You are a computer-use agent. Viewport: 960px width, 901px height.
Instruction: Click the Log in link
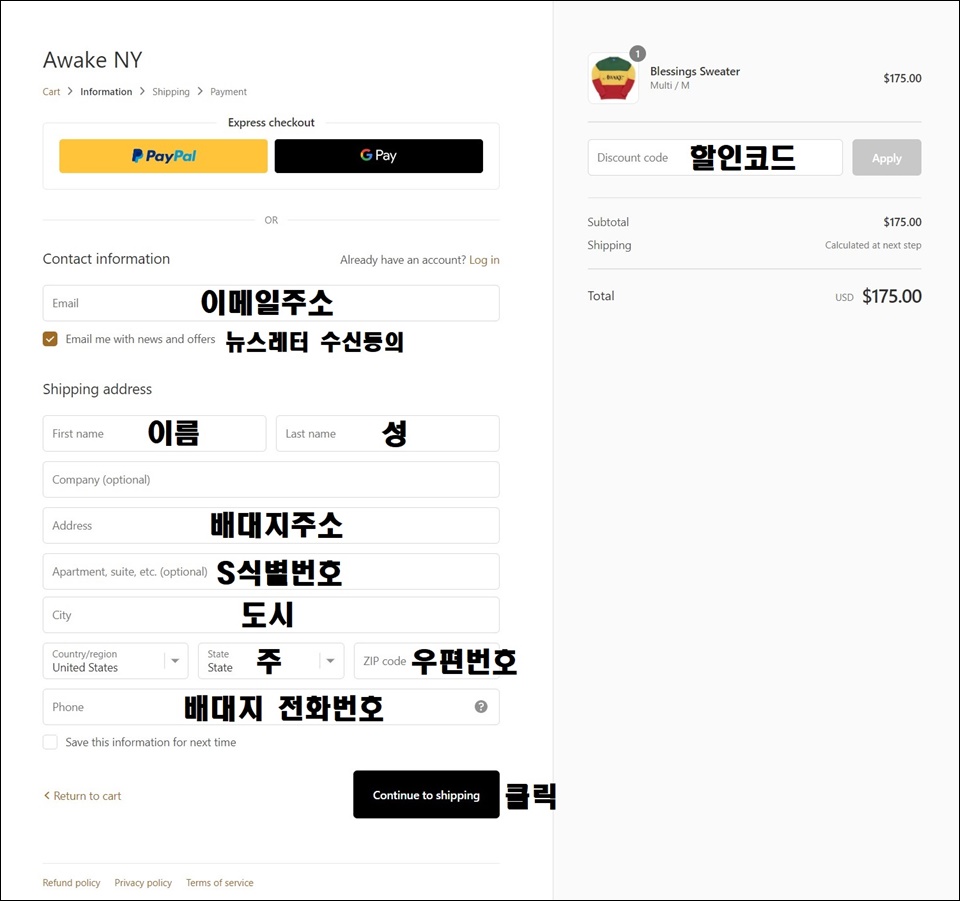pos(484,260)
